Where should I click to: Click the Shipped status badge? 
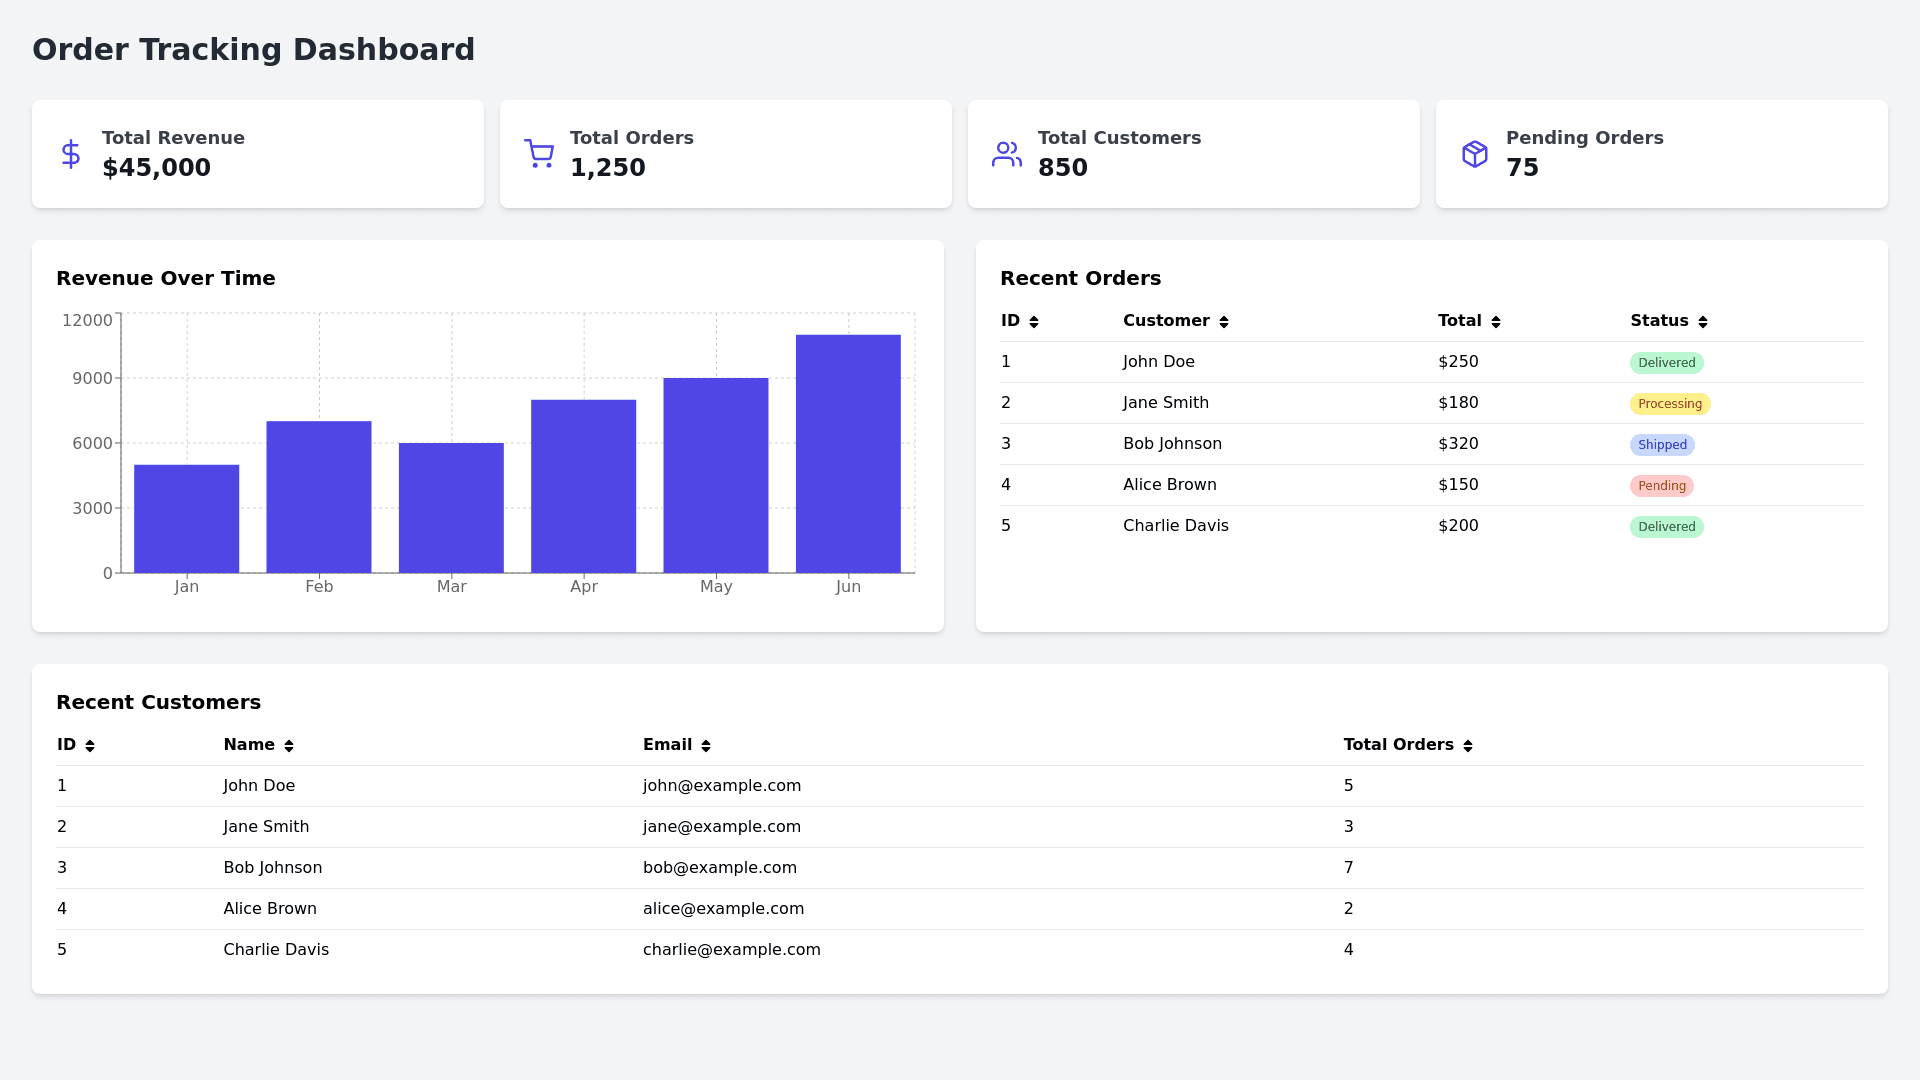1662,445
